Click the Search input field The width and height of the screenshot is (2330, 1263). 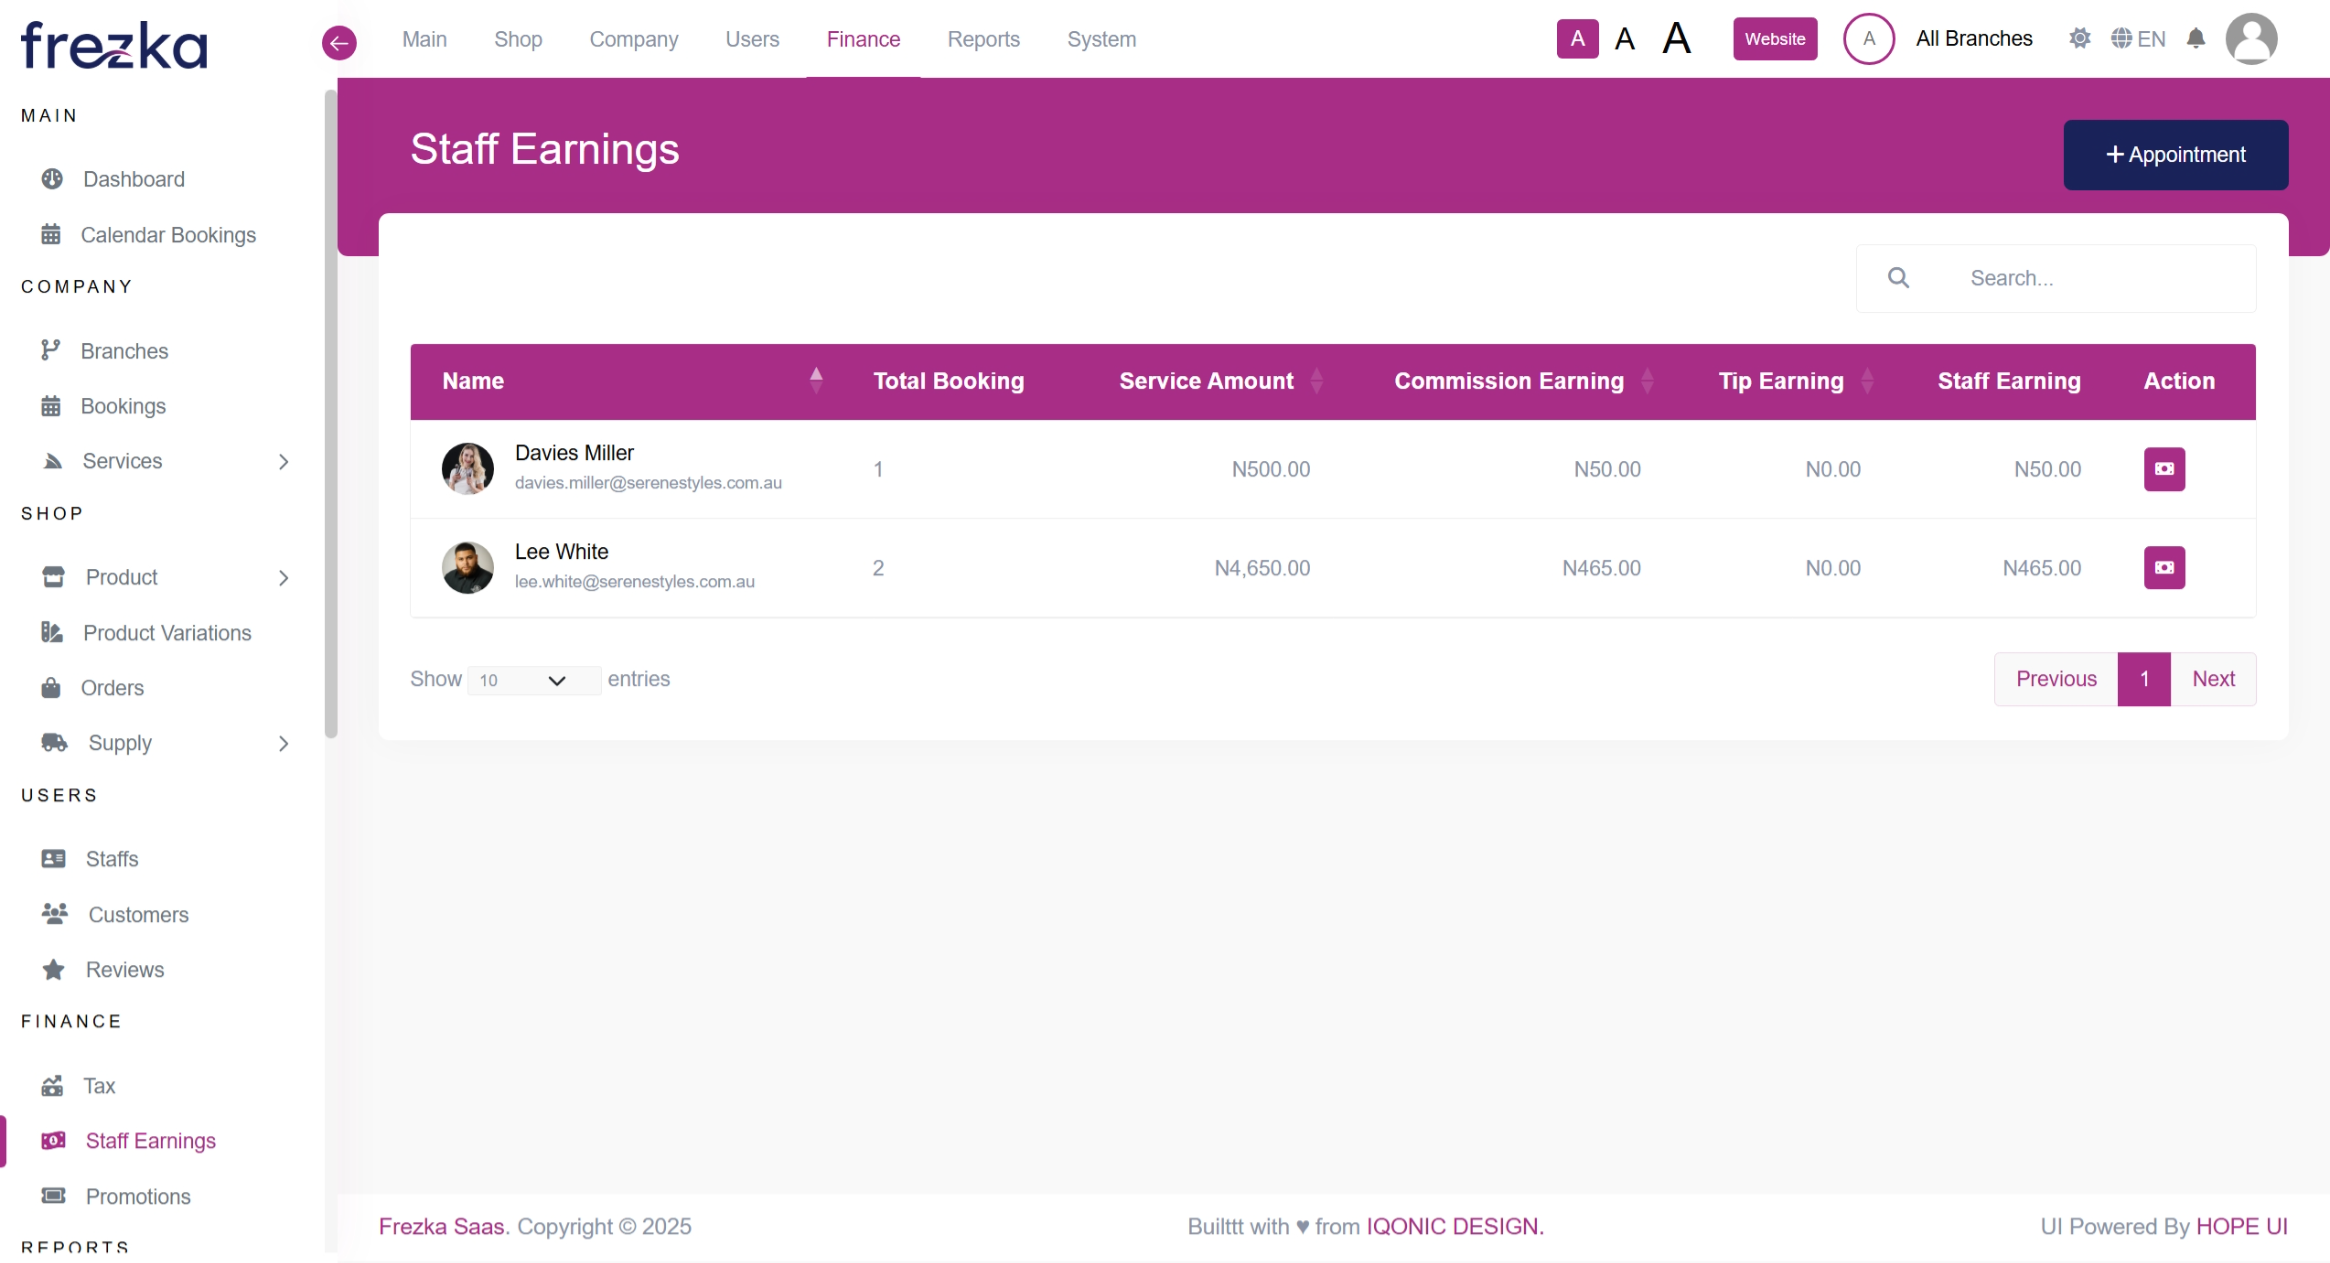coord(2090,278)
